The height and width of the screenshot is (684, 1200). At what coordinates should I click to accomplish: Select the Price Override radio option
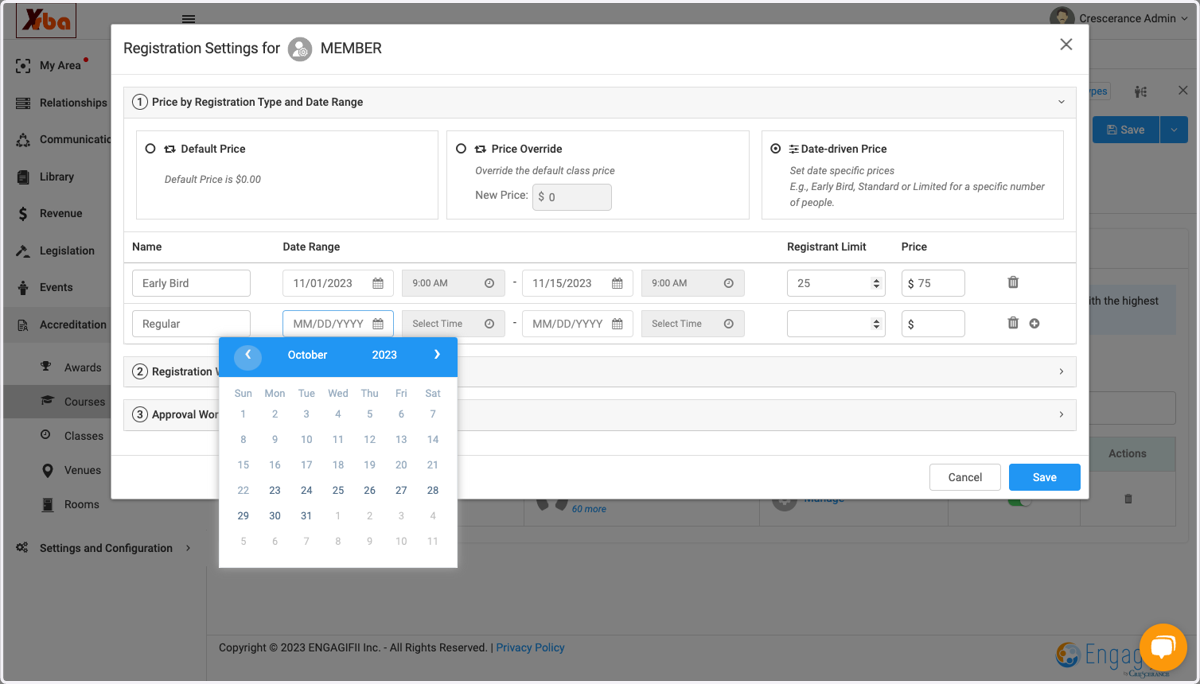[x=461, y=148]
